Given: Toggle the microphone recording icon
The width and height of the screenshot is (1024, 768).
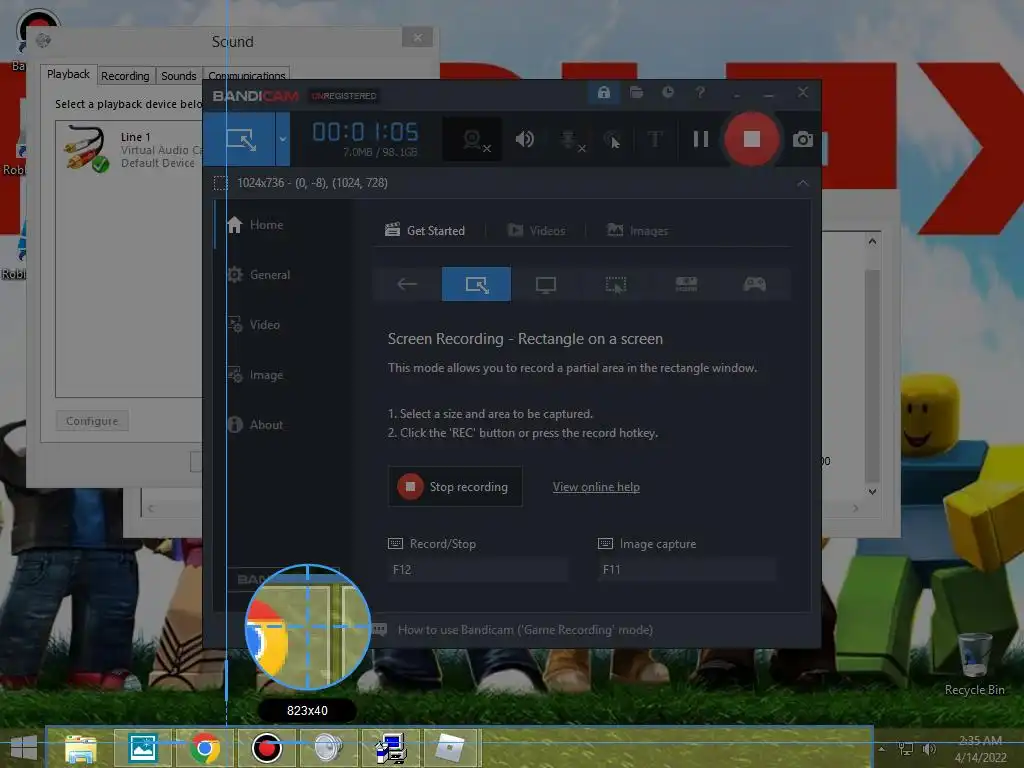Looking at the screenshot, I should [x=571, y=140].
